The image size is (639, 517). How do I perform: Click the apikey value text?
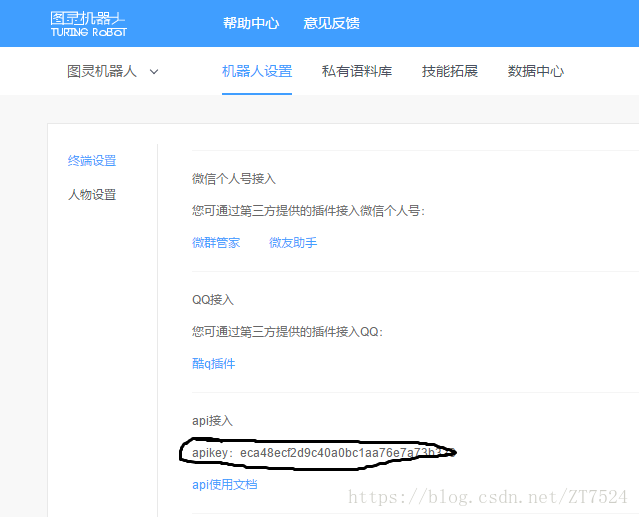347,453
